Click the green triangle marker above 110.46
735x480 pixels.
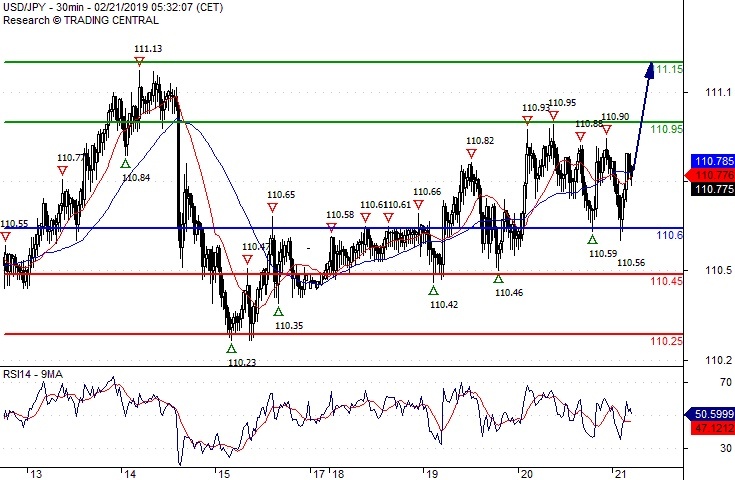pyautogui.click(x=498, y=279)
